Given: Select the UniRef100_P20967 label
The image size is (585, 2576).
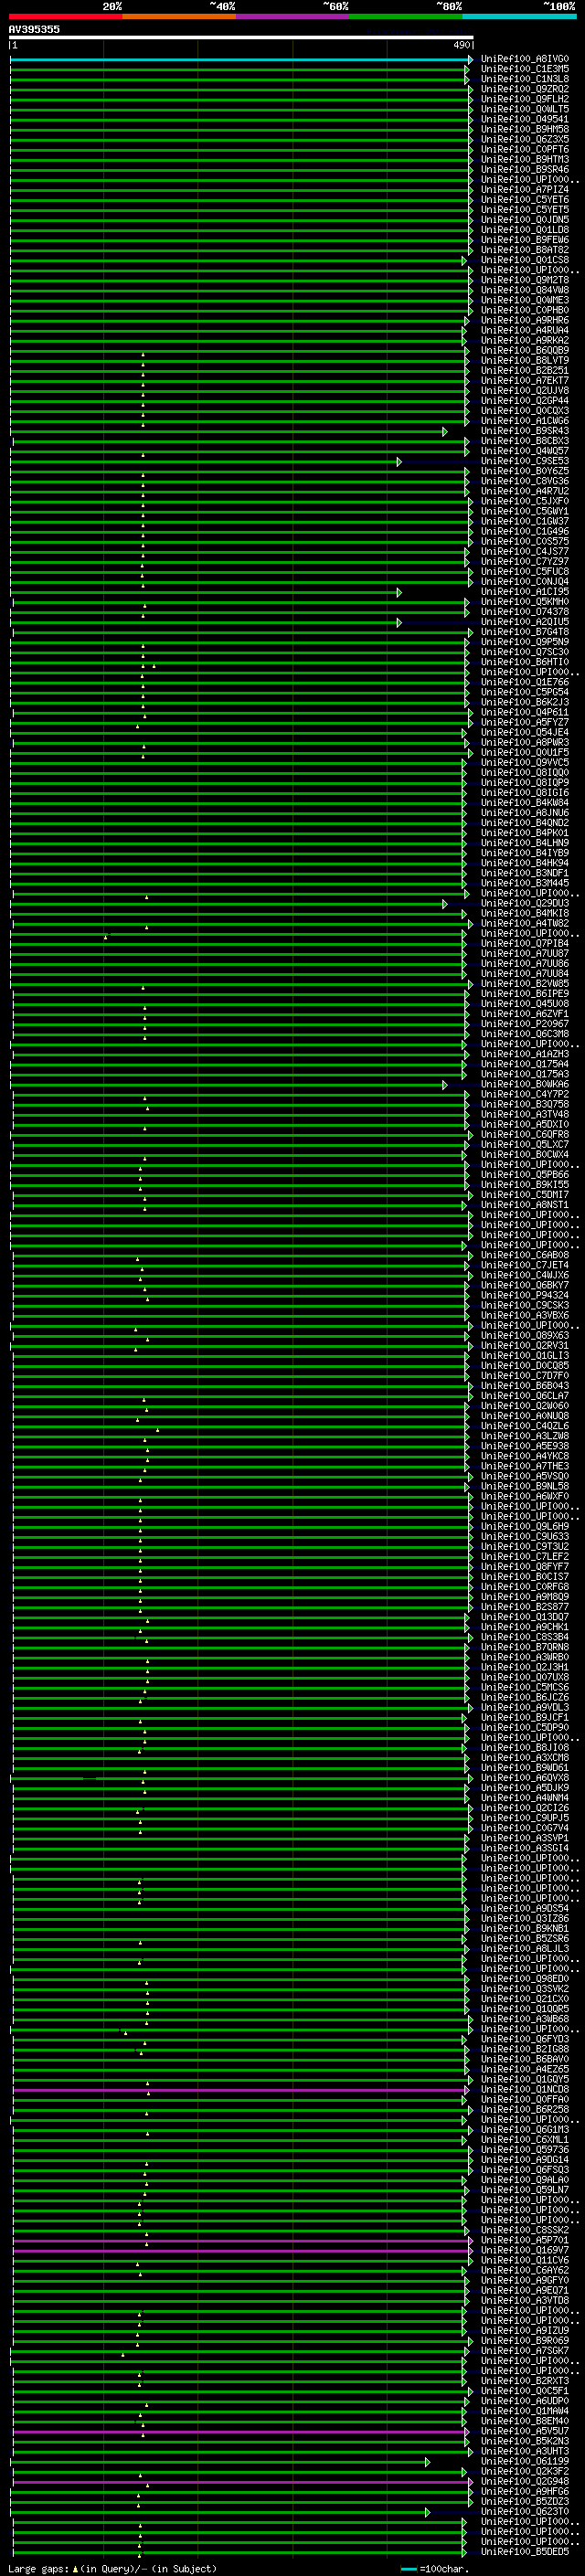Looking at the screenshot, I should pos(525,1023).
